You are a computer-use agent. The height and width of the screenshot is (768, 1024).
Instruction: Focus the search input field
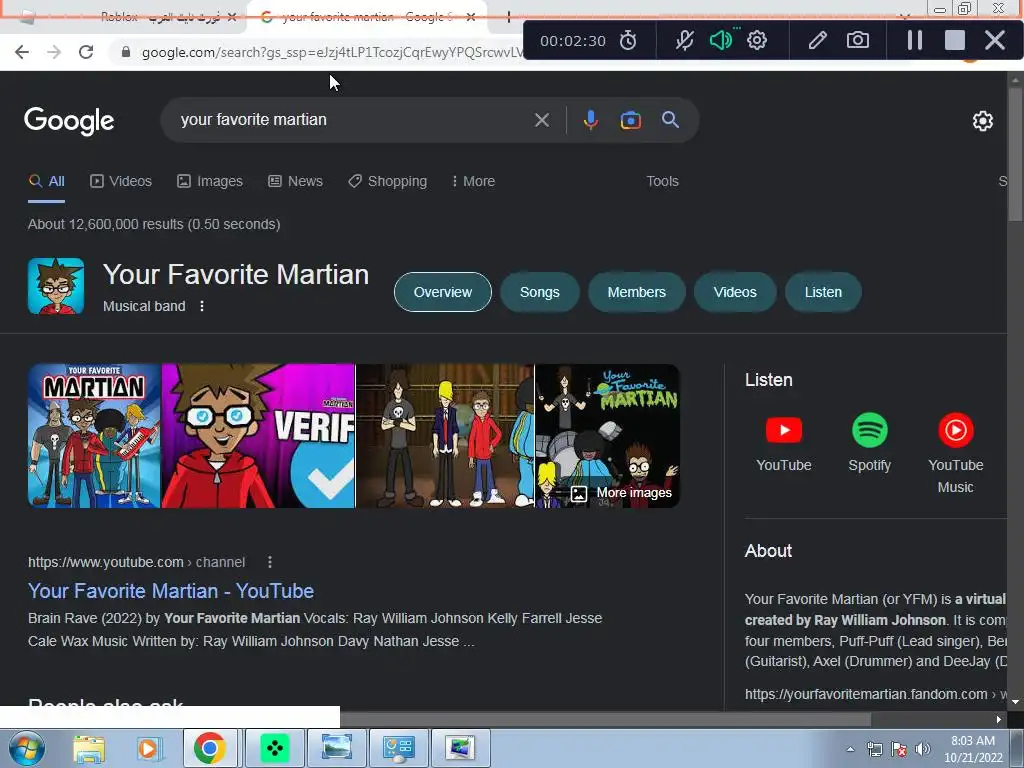[x=353, y=120]
